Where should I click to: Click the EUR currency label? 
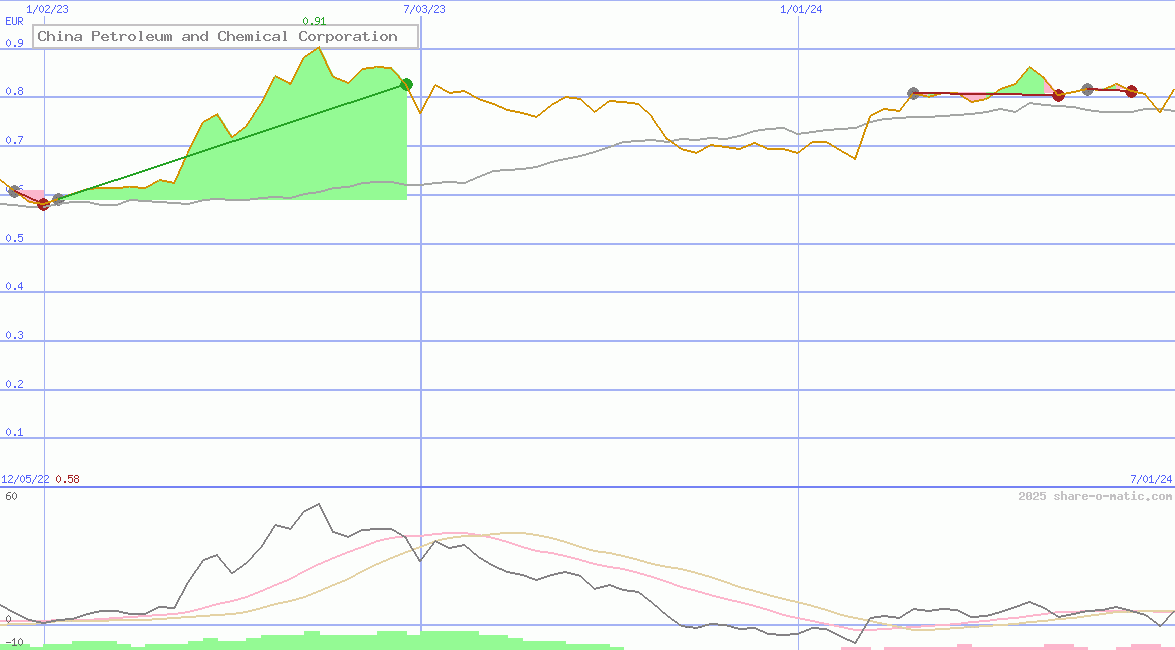(12, 21)
